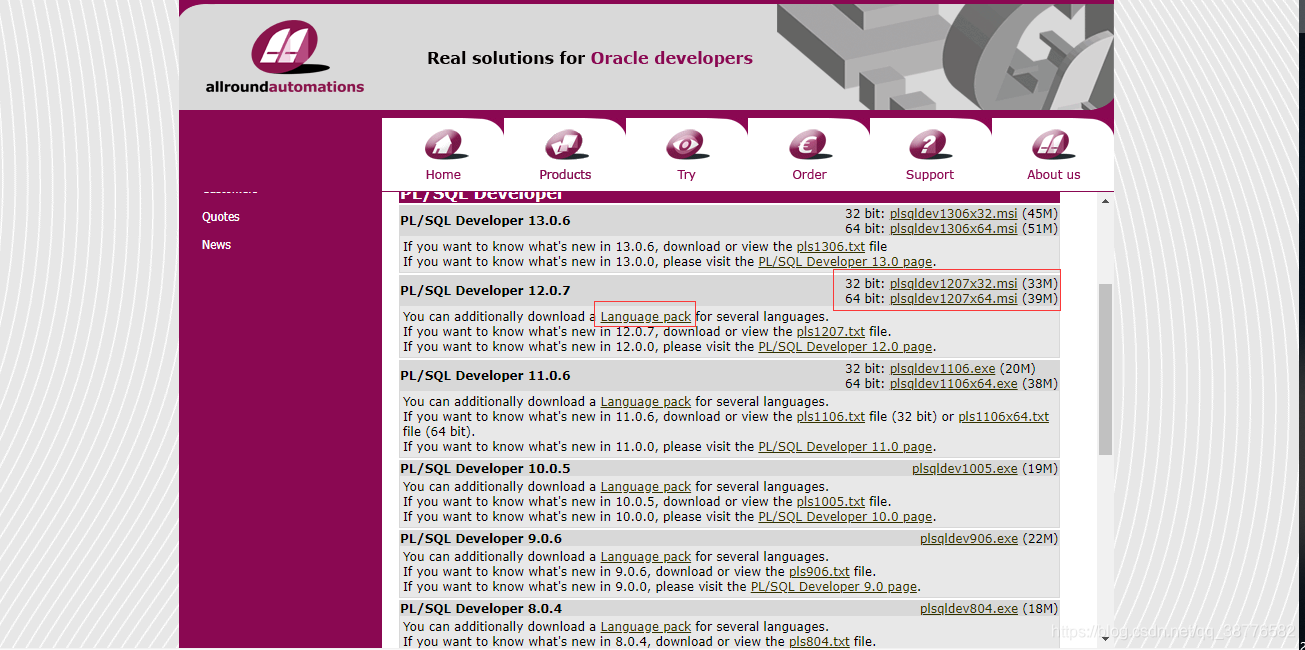Viewport: 1305px width, 650px height.
Task: Go to About us tab label
Action: point(1053,174)
